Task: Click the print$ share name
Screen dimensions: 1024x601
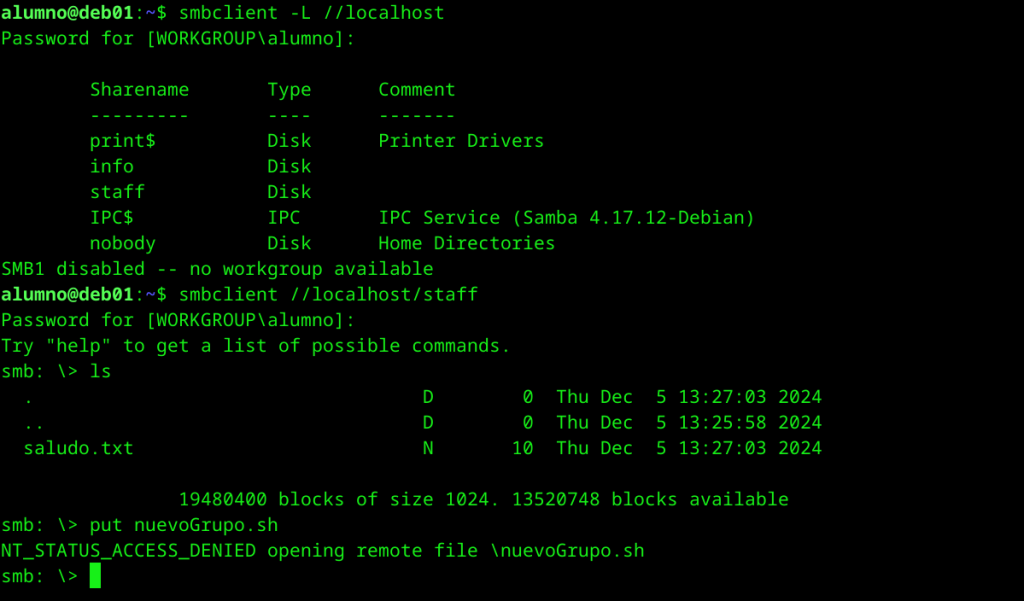Action: point(123,141)
